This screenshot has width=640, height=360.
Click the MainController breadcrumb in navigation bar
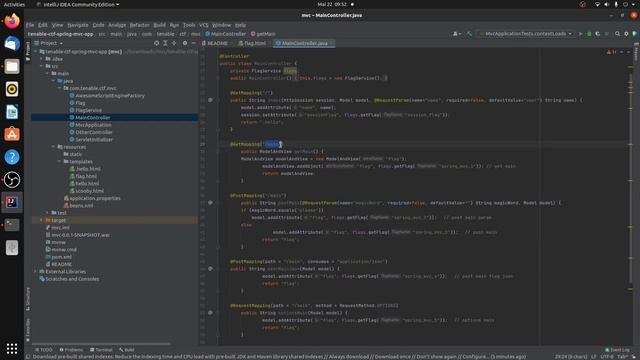(226, 34)
